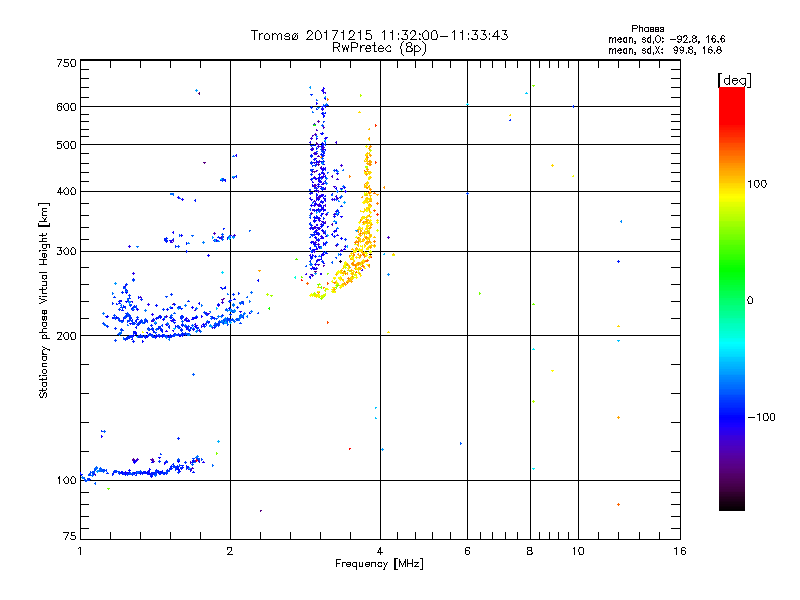Image resolution: width=800 pixels, height=600 pixels.
Task: Click the 'RwPretec (8p)' subtitle
Action: 379,48
